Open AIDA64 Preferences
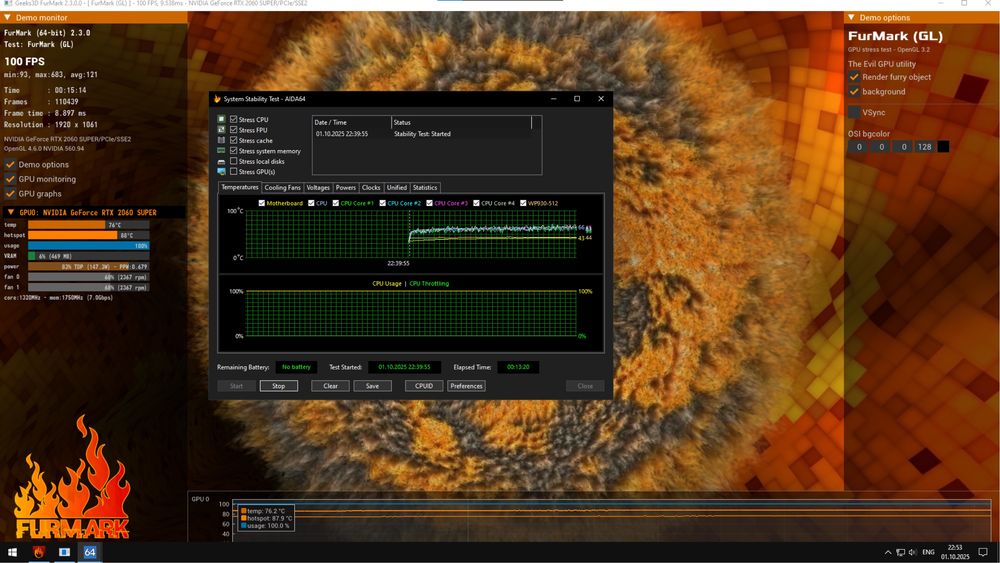This screenshot has width=1000, height=563. [466, 386]
